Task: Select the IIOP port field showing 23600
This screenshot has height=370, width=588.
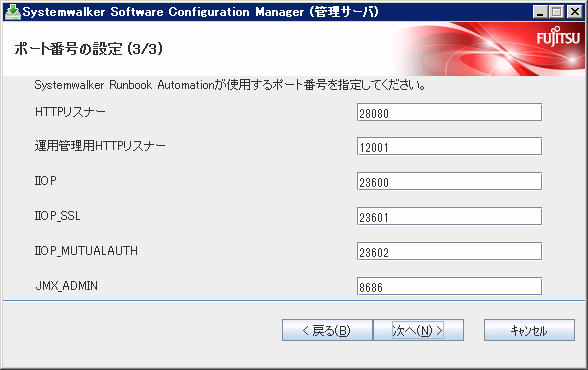Action: pyautogui.click(x=449, y=181)
